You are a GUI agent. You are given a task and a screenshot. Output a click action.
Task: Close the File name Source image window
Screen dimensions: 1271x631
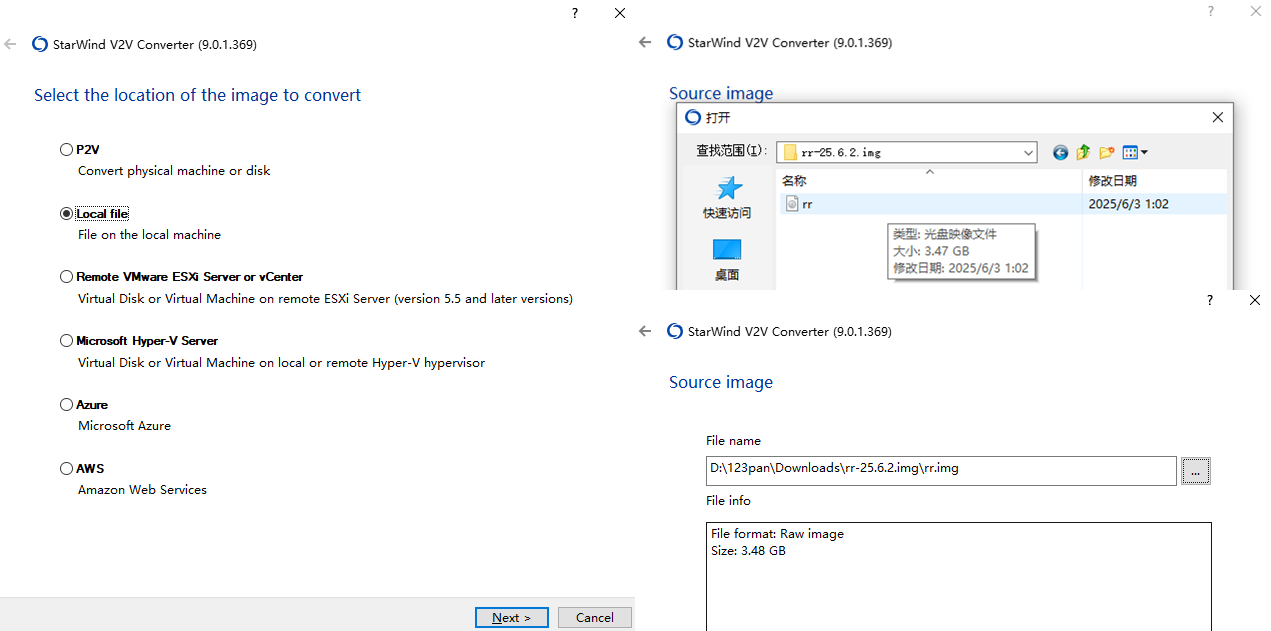pos(1255,300)
